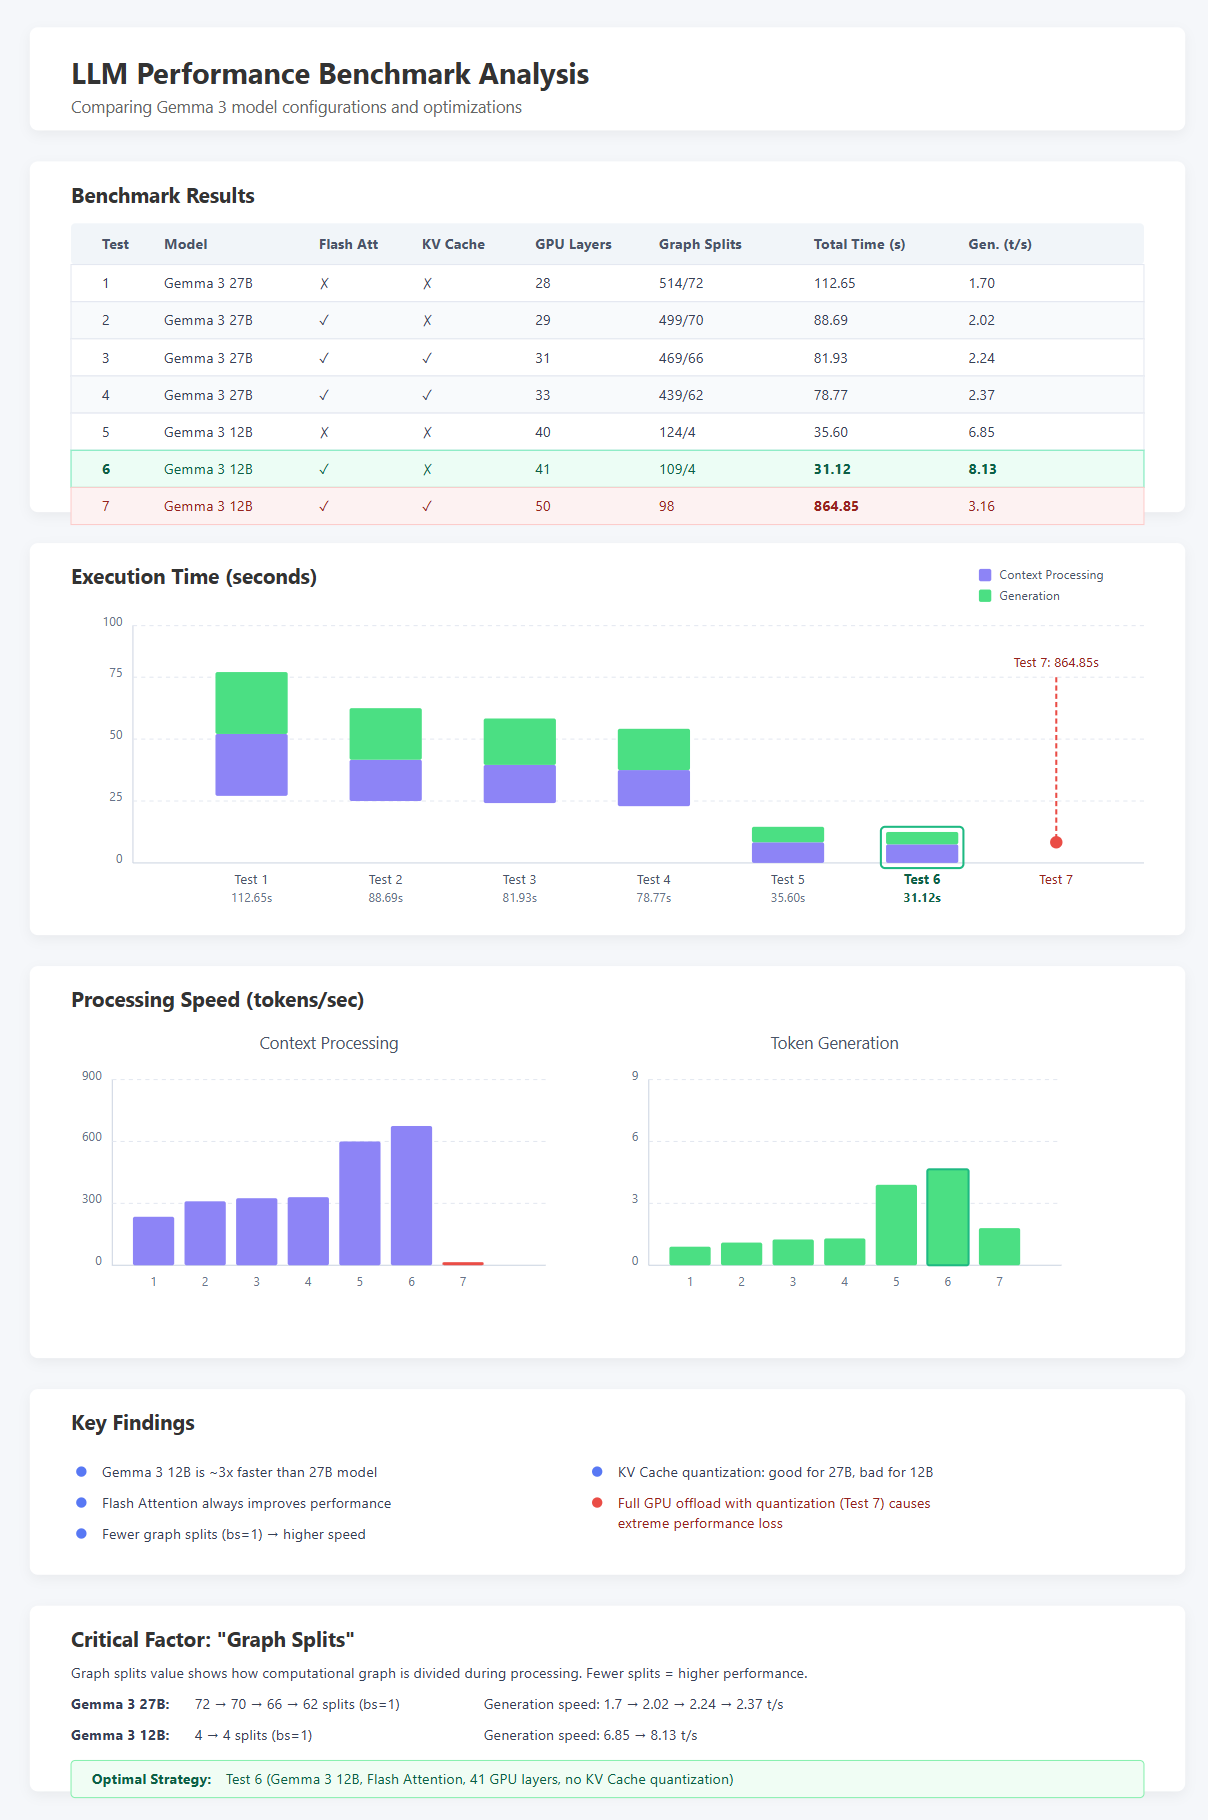This screenshot has height=1820, width=1208.
Task: Click the Flash Att checkmark in row 2
Action: [324, 320]
